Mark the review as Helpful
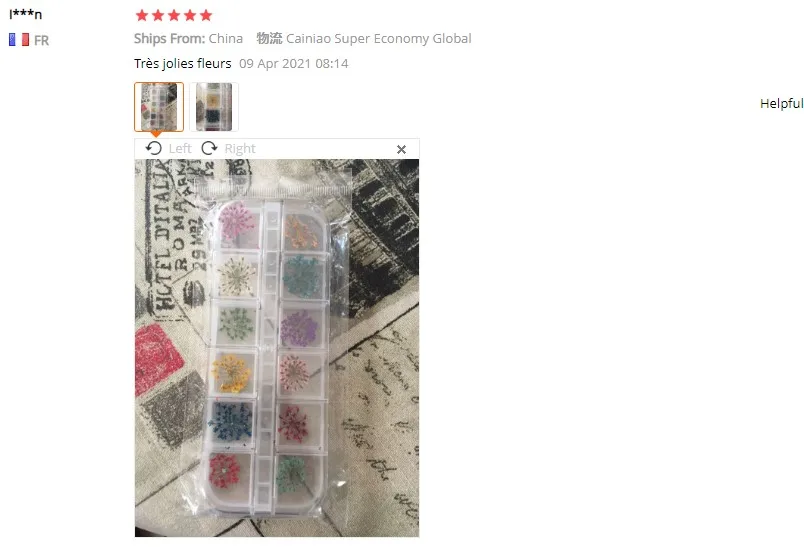804x547 pixels. [781, 104]
